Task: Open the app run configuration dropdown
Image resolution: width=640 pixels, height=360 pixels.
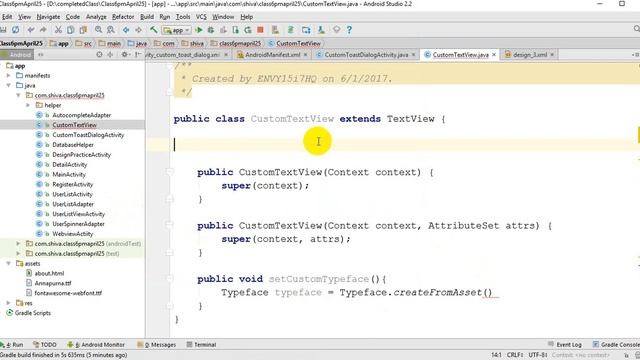Action: [x=176, y=30]
